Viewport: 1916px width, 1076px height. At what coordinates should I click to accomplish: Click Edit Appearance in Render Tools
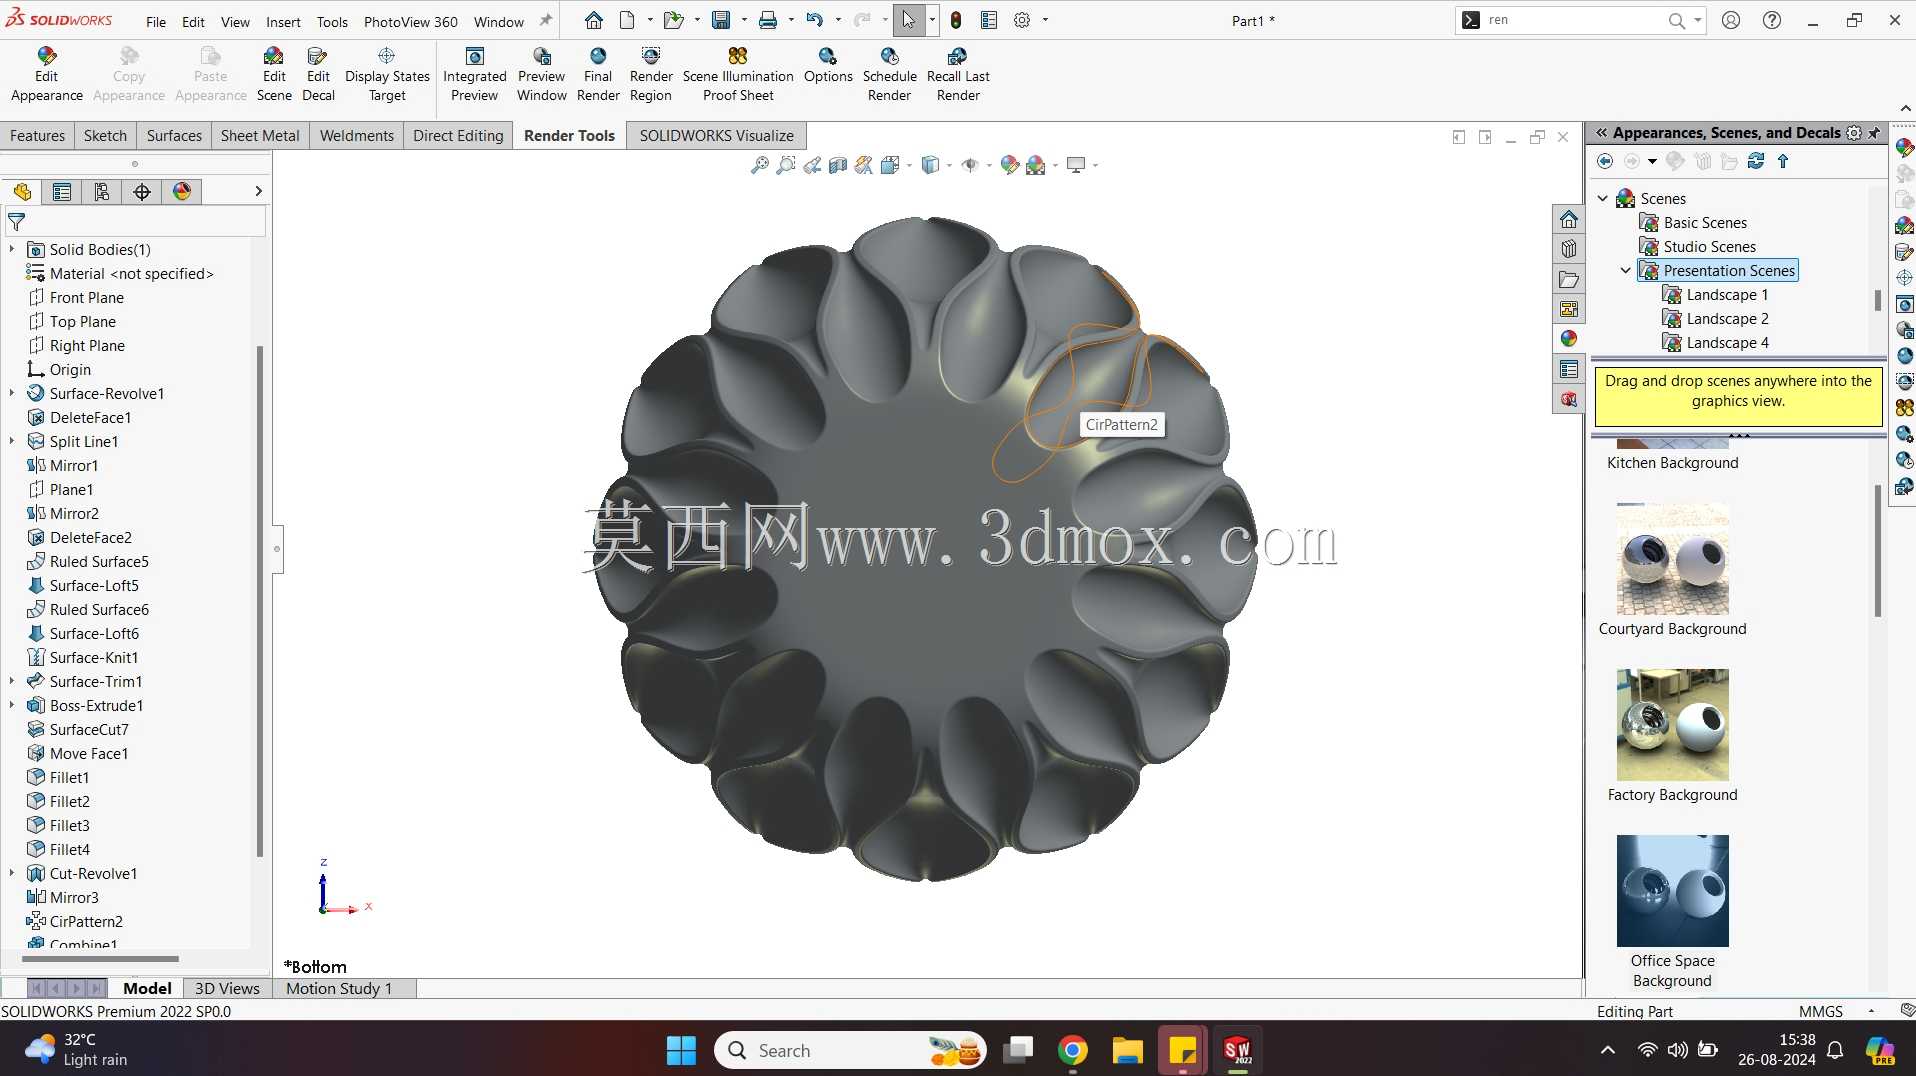pos(46,74)
